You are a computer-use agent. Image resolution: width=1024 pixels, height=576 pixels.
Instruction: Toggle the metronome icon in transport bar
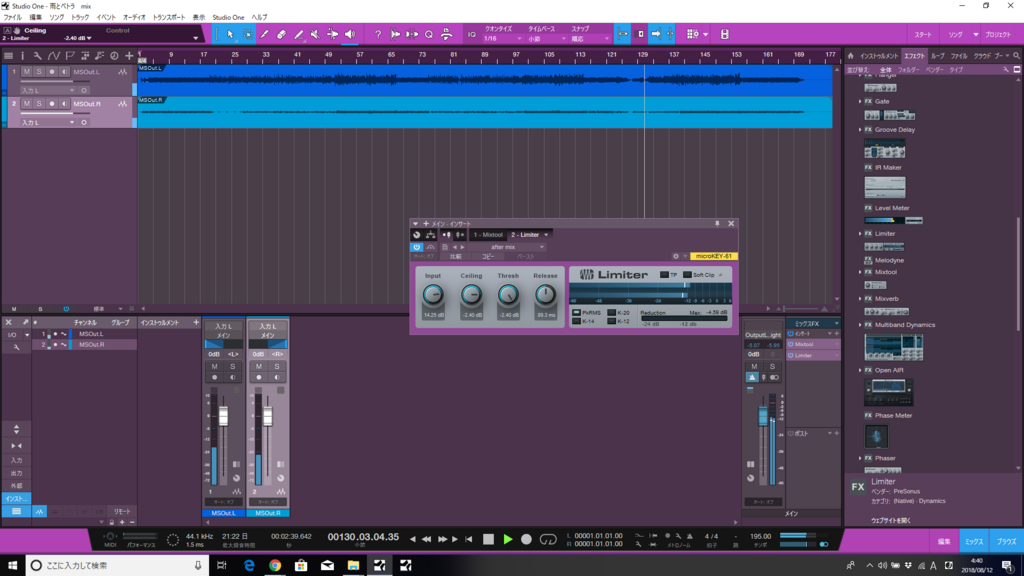(x=689, y=536)
